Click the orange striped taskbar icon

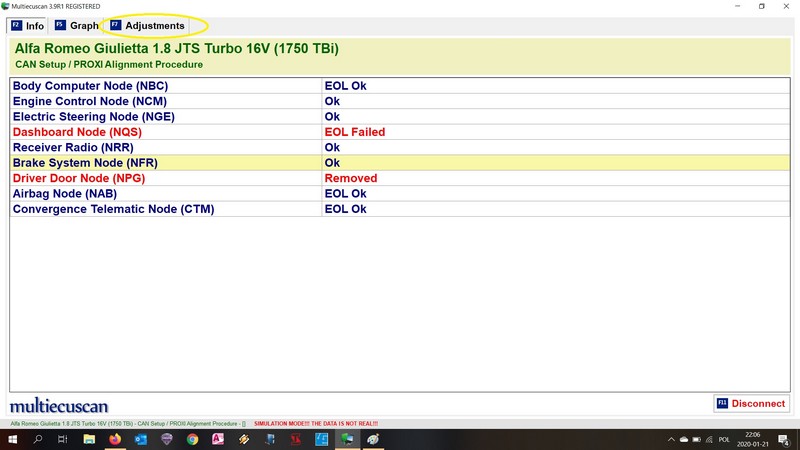pos(244,439)
